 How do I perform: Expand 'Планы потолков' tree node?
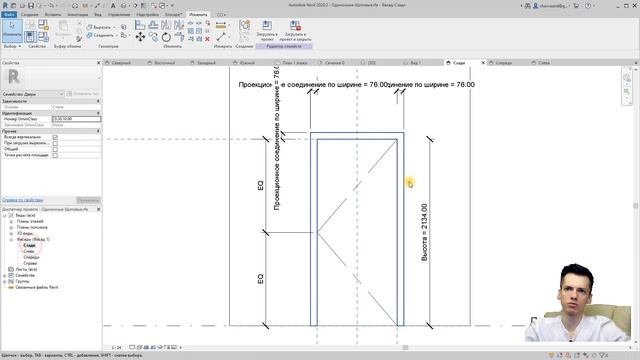[x=11, y=227]
